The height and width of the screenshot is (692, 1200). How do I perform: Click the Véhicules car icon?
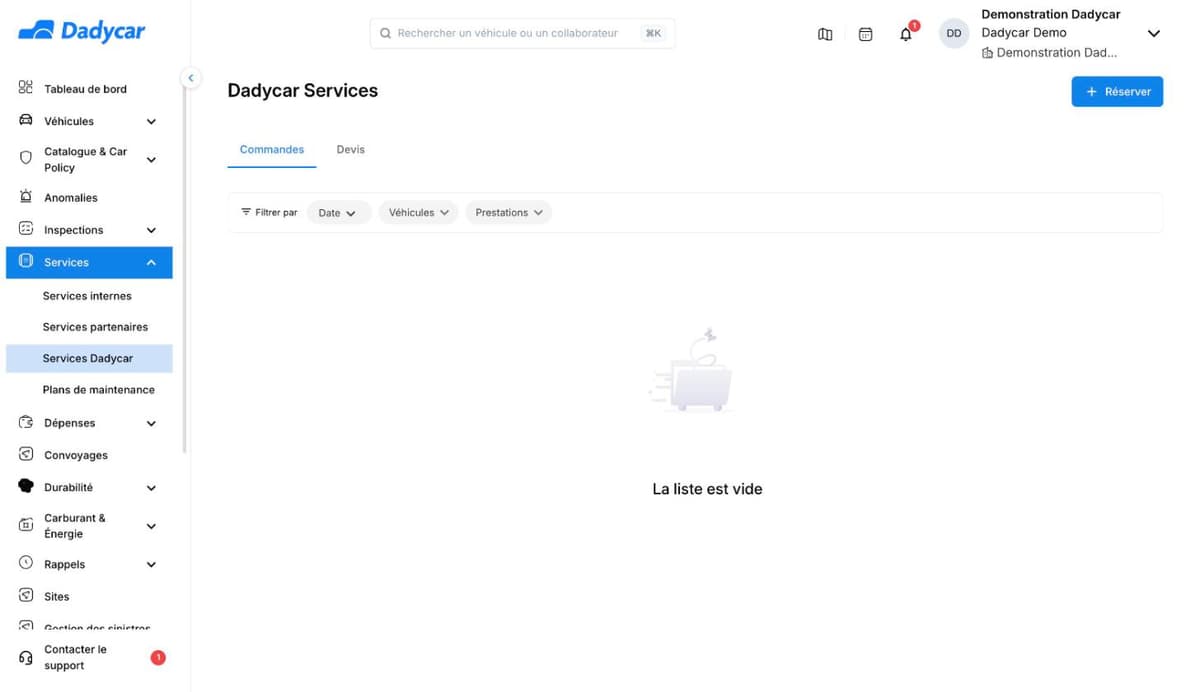pos(26,120)
